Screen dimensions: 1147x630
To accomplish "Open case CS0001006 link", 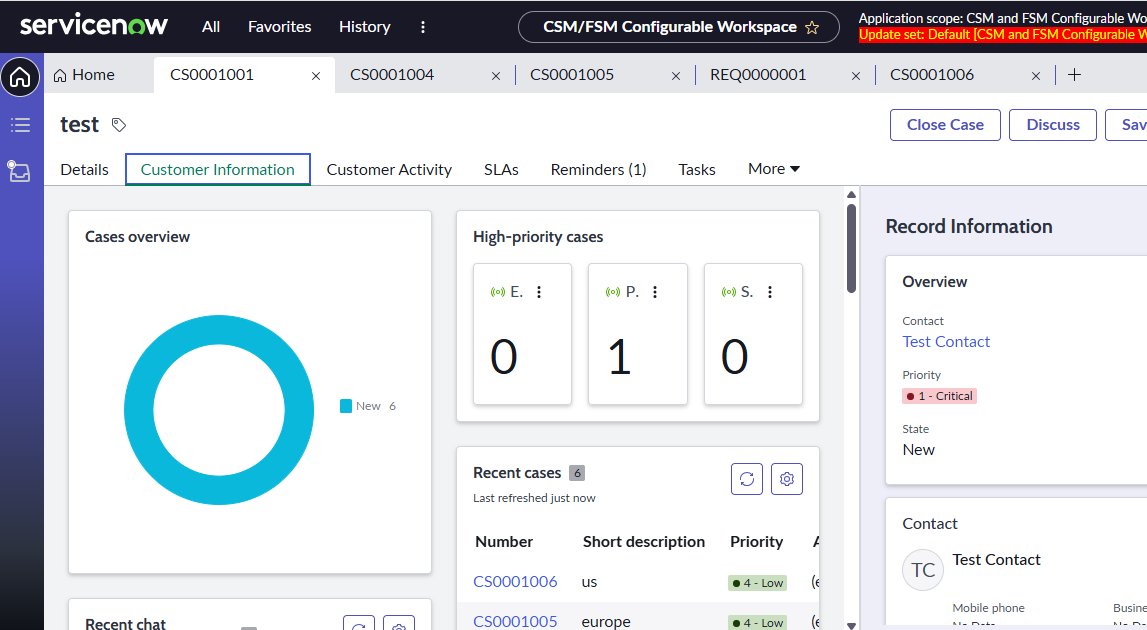I will coord(515,582).
